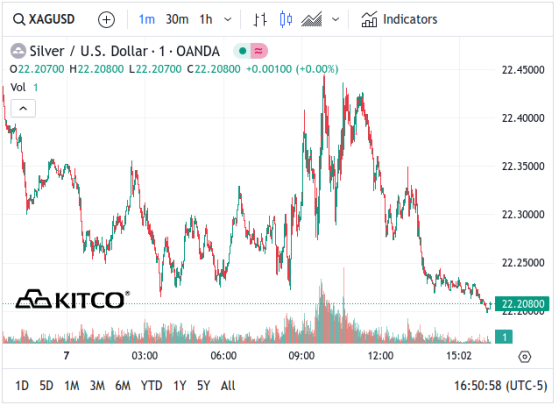559x405 pixels.
Task: Select the All date range
Action: click(228, 386)
